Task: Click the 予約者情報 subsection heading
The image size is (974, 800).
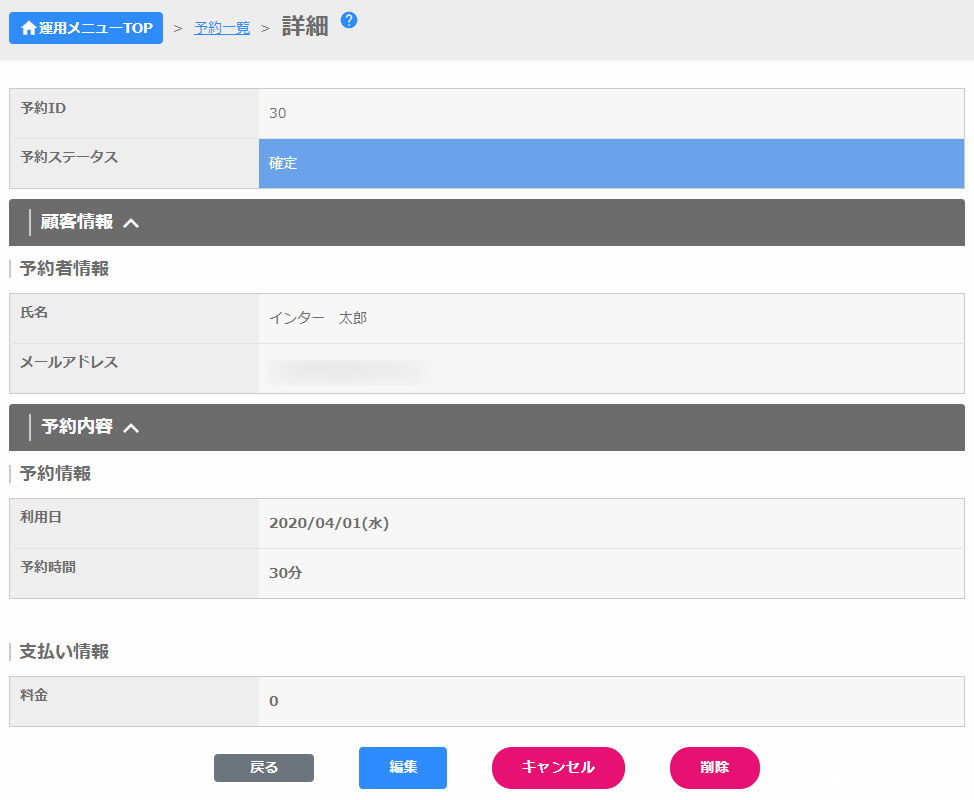Action: [64, 268]
